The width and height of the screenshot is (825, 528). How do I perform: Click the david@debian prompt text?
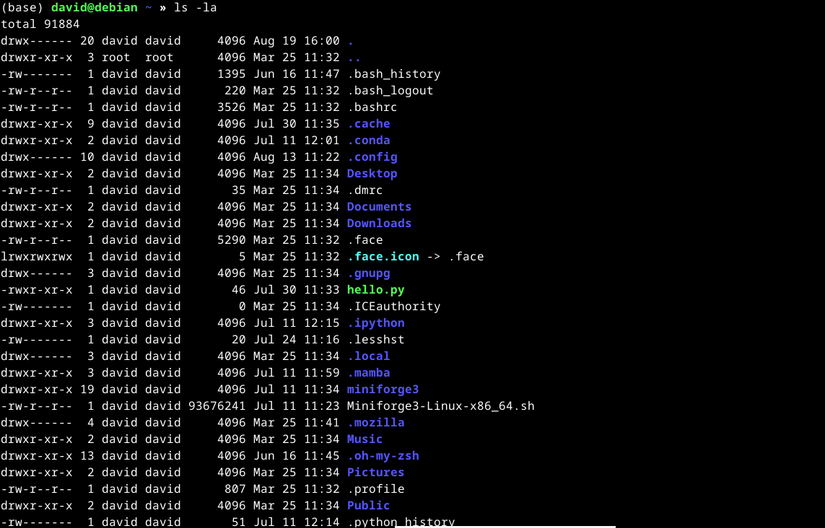click(97, 8)
